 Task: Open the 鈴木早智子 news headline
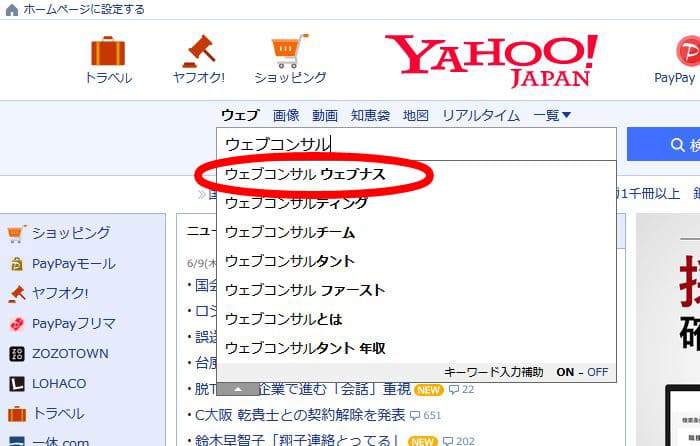coord(296,440)
